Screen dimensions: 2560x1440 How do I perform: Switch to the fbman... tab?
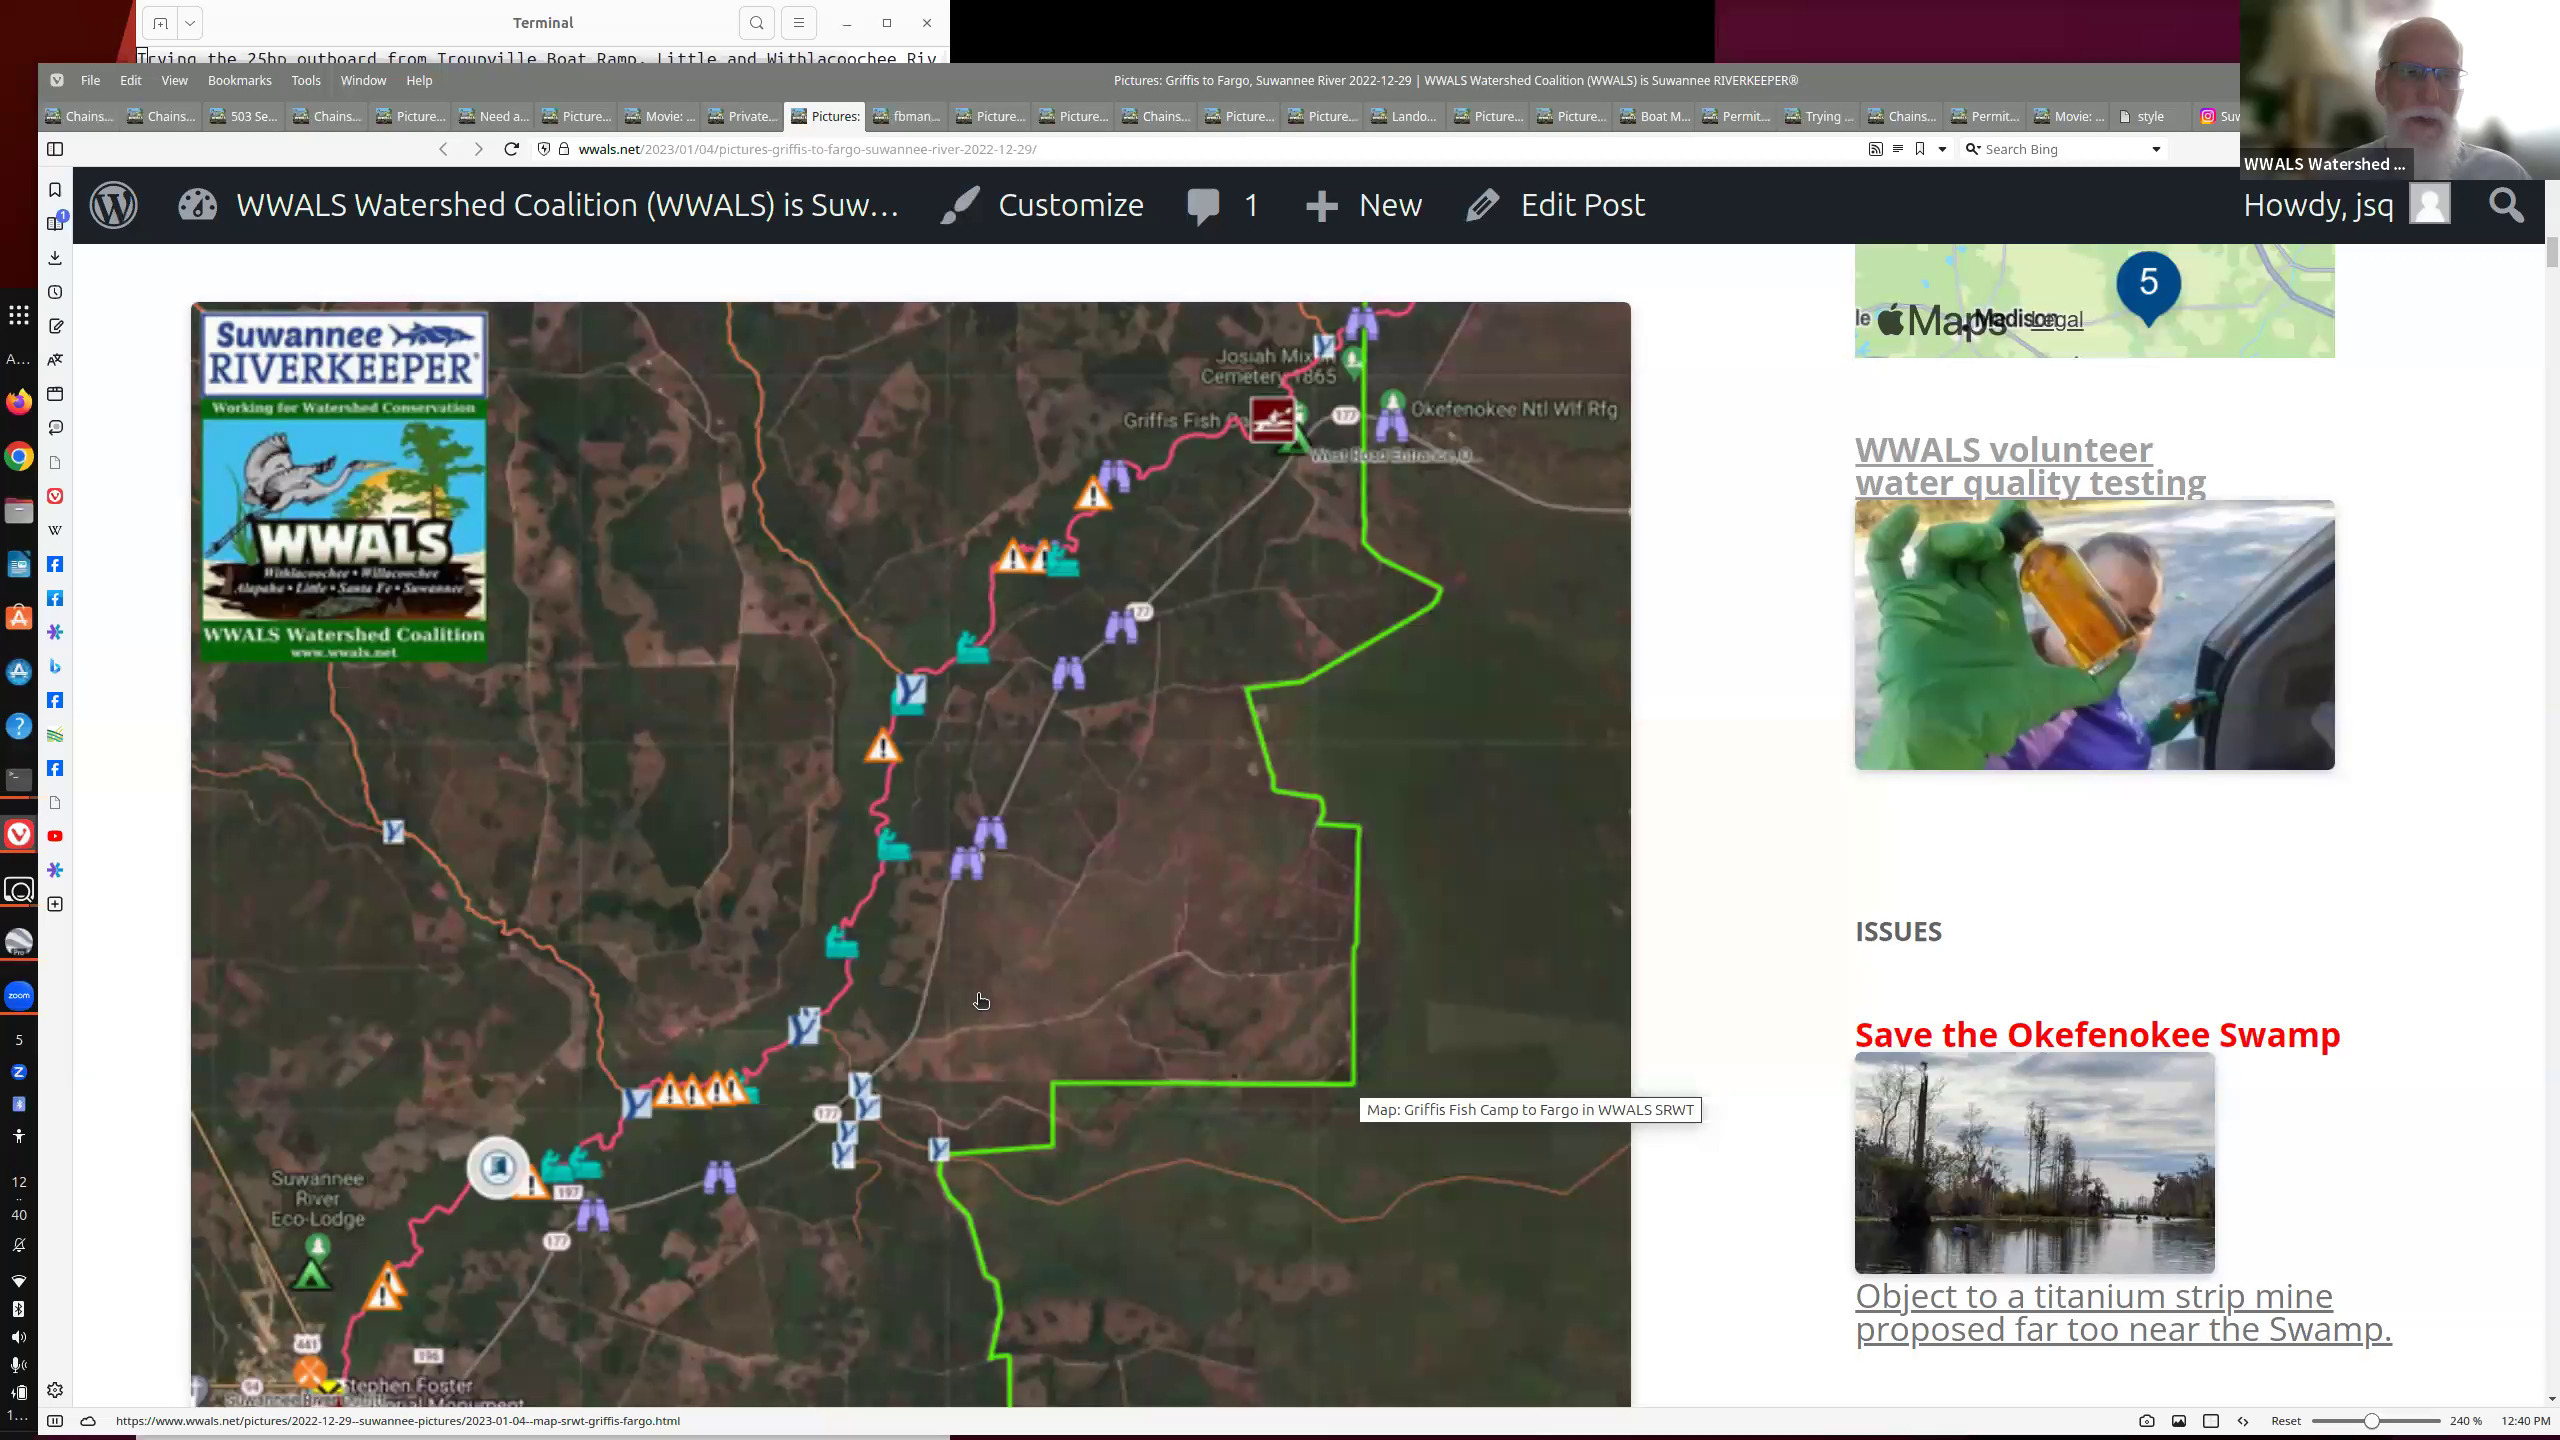(x=907, y=116)
